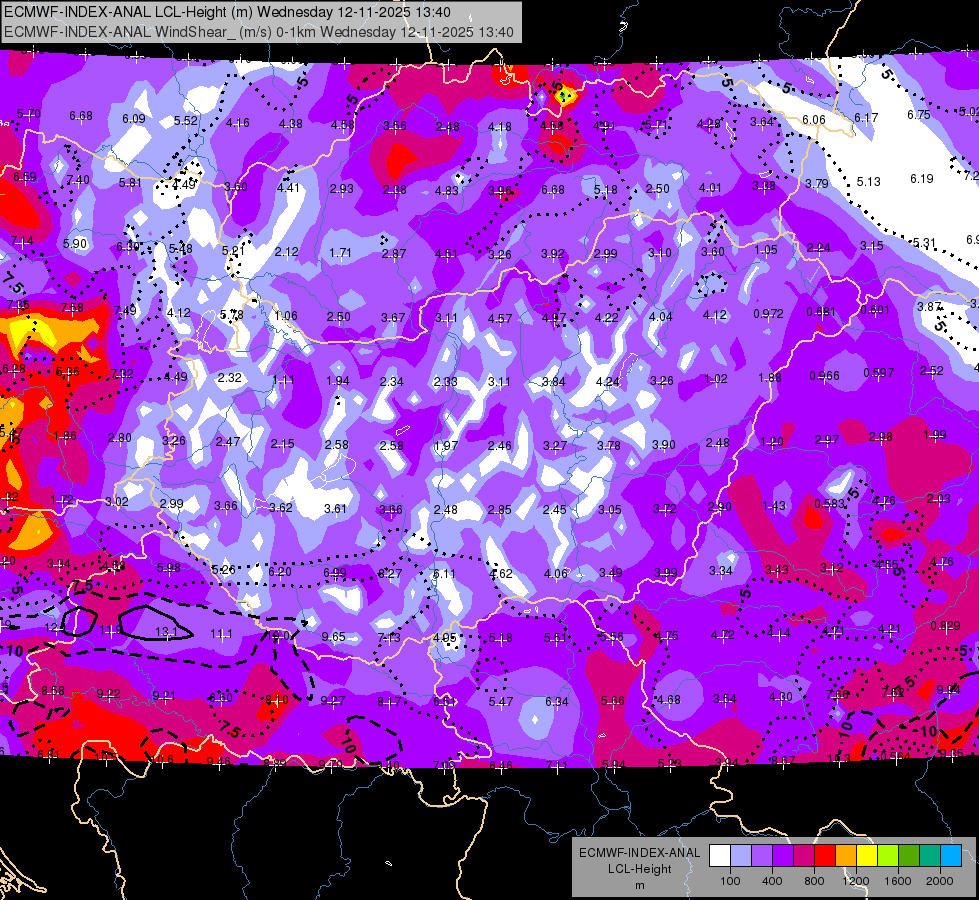Screen dimensions: 979x900
Task: Click the grid value 1.94
Action: click(x=338, y=381)
